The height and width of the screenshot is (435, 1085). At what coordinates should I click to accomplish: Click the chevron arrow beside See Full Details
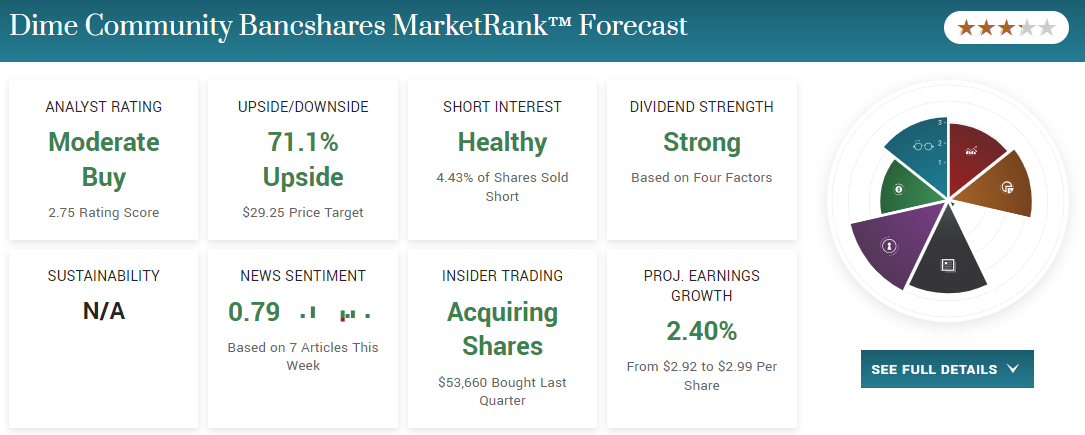1013,369
